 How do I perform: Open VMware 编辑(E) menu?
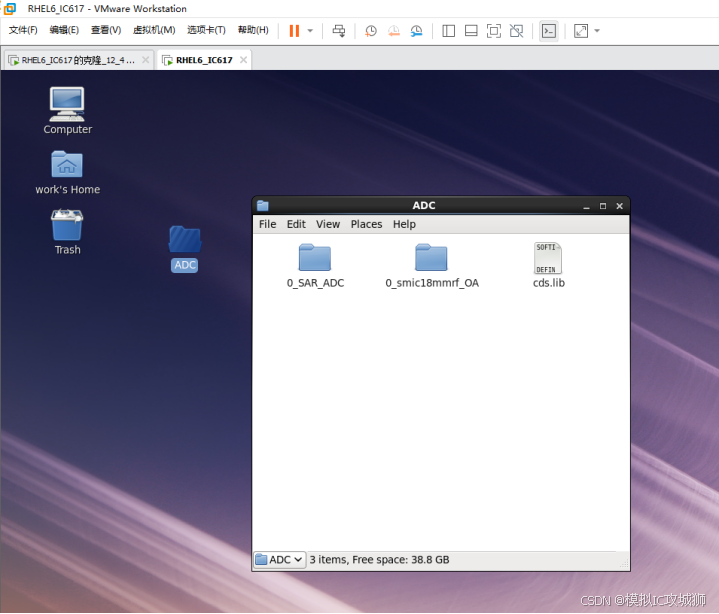coord(64,30)
